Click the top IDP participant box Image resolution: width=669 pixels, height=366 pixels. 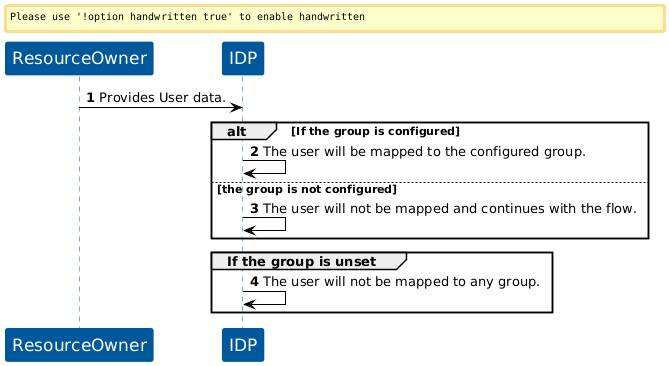click(243, 58)
